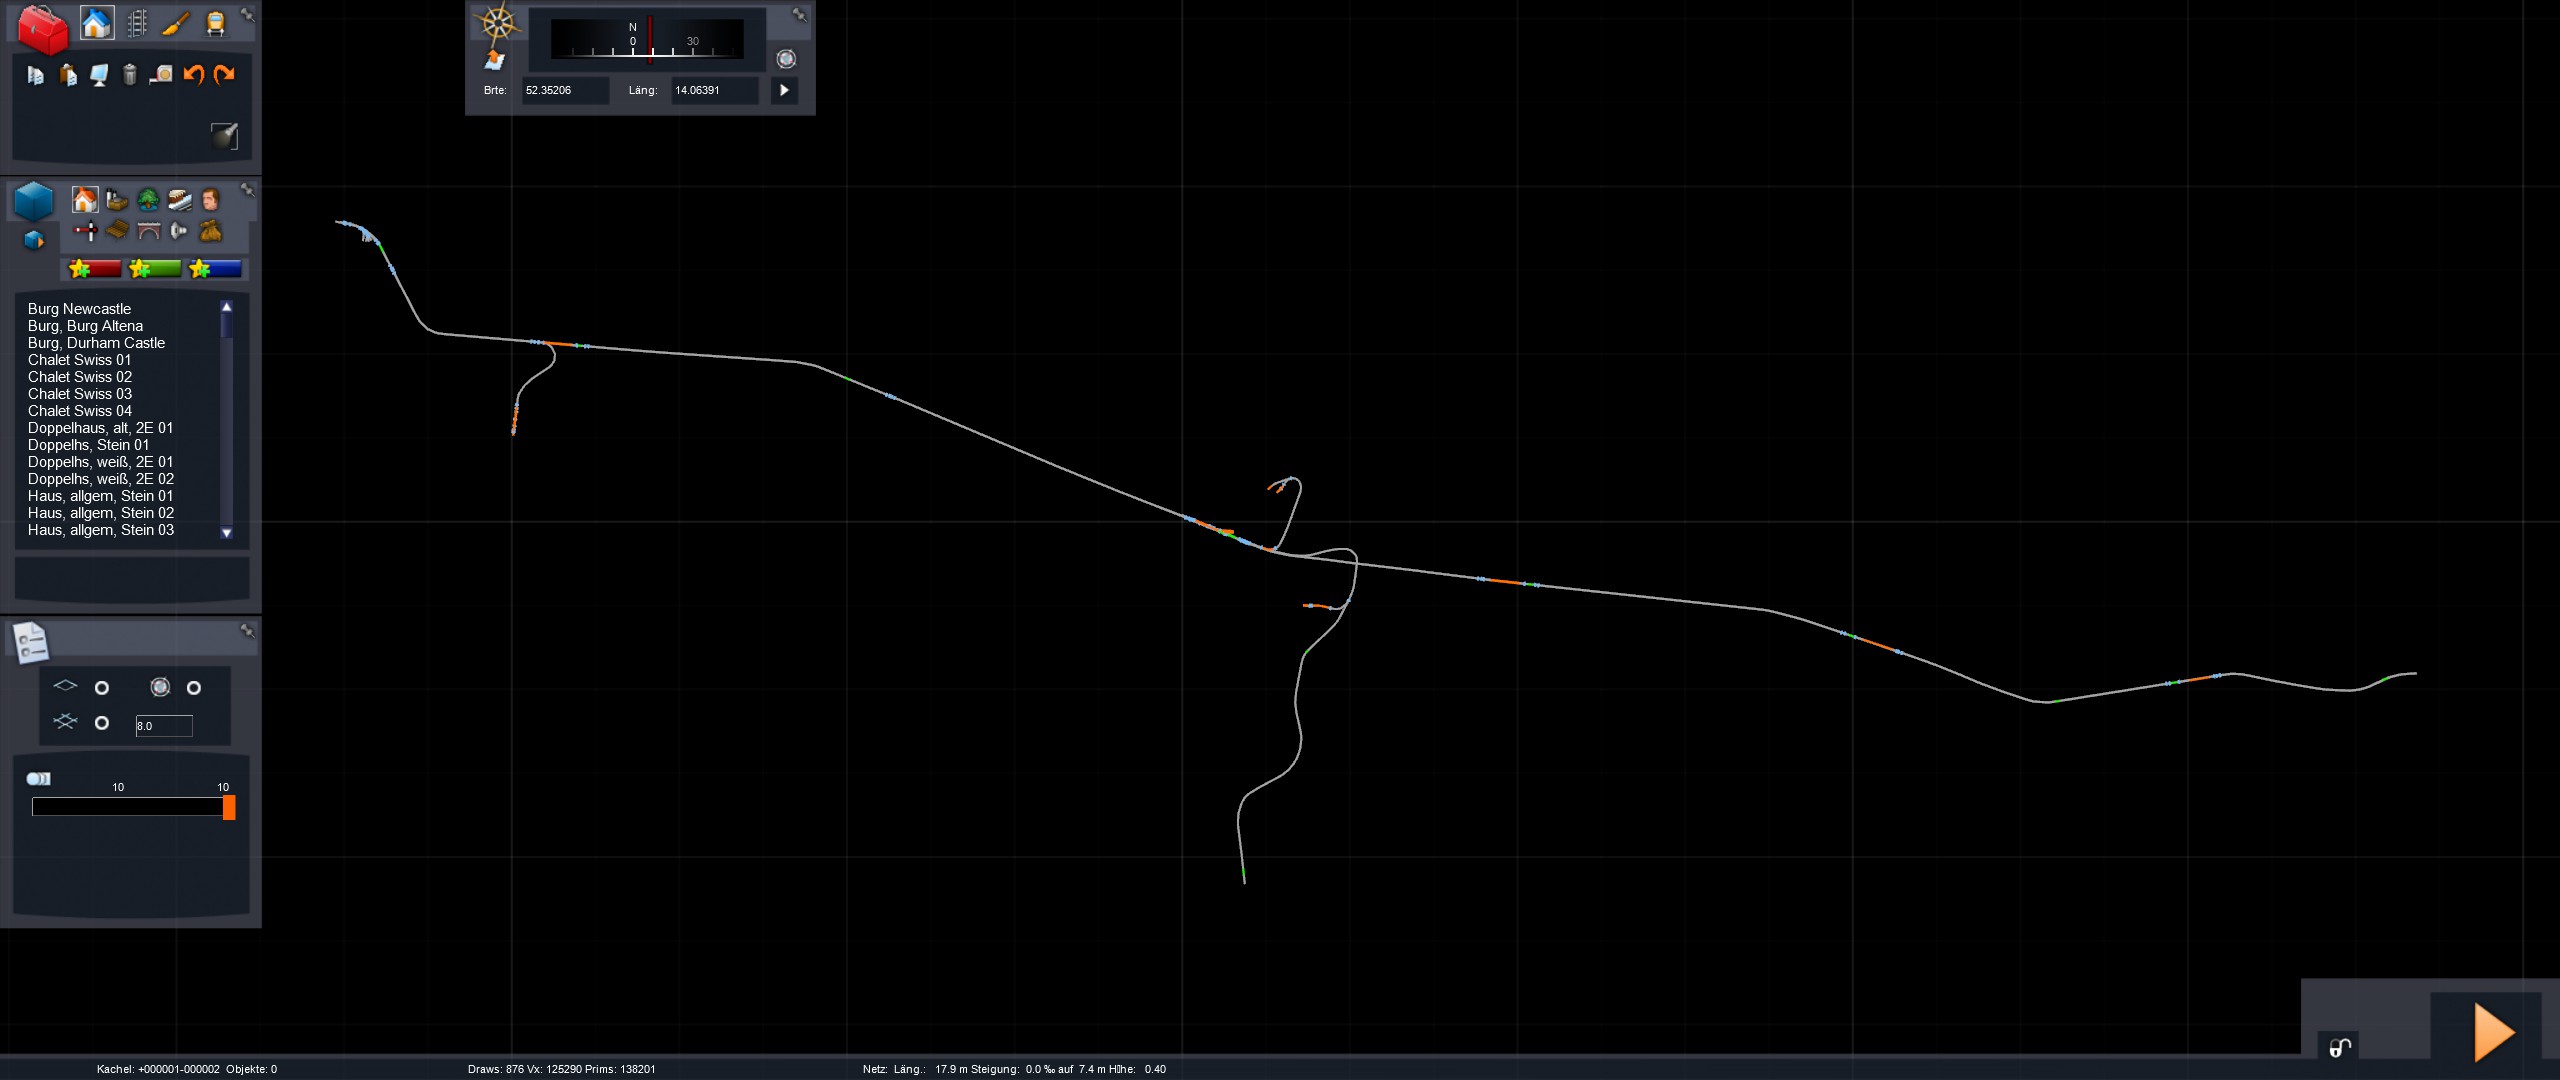
Task: Toggle the radio next to target icon
Action: [194, 688]
